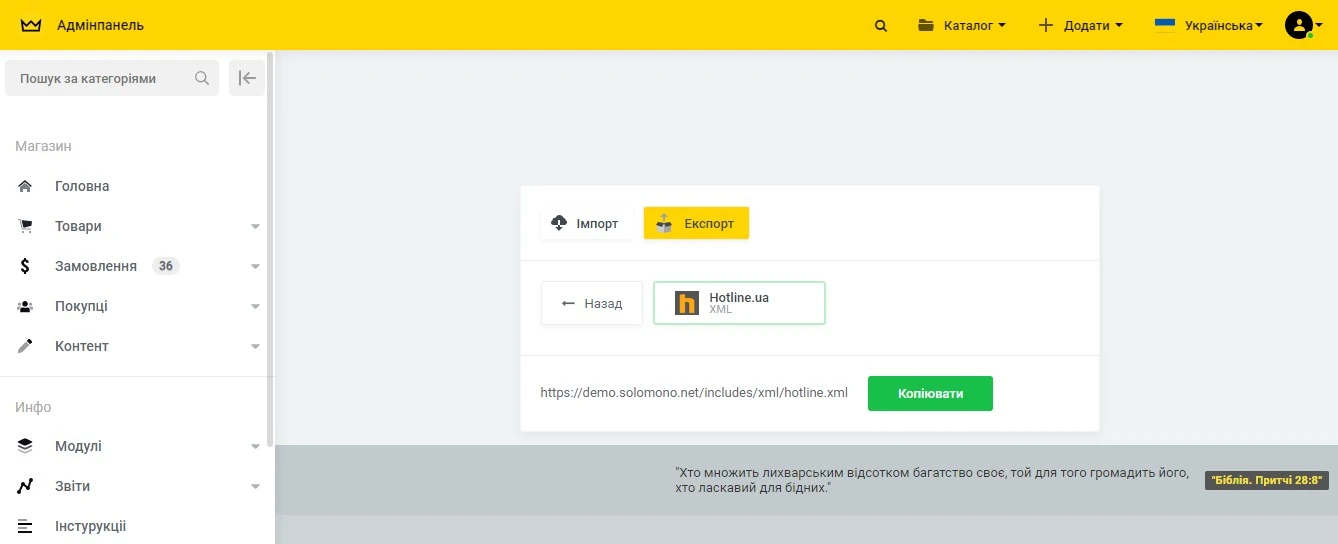Expand the Товари submenu arrow
Screen dimensions: 1338x544
[255, 227]
